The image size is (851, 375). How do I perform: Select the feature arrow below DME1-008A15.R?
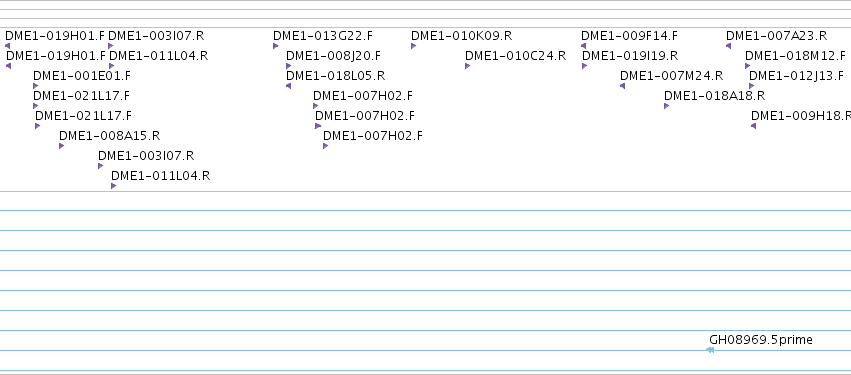62,146
